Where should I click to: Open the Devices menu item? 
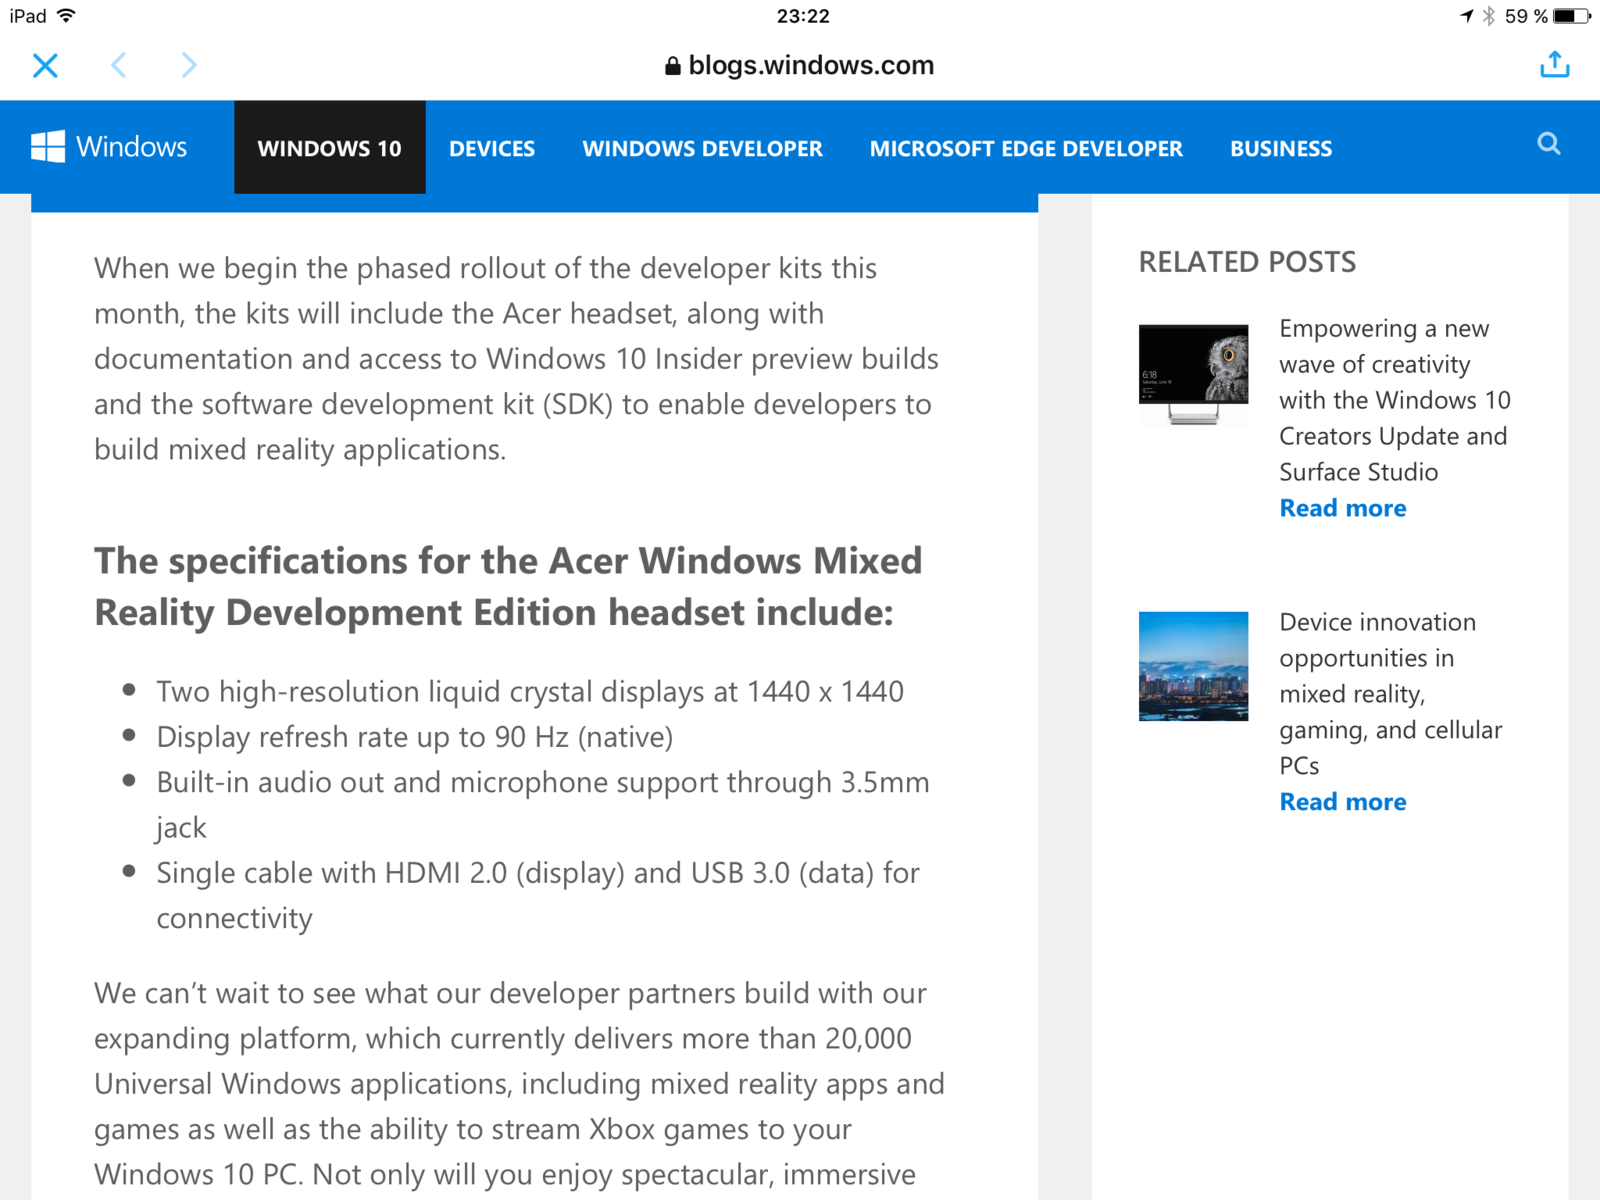(x=492, y=149)
